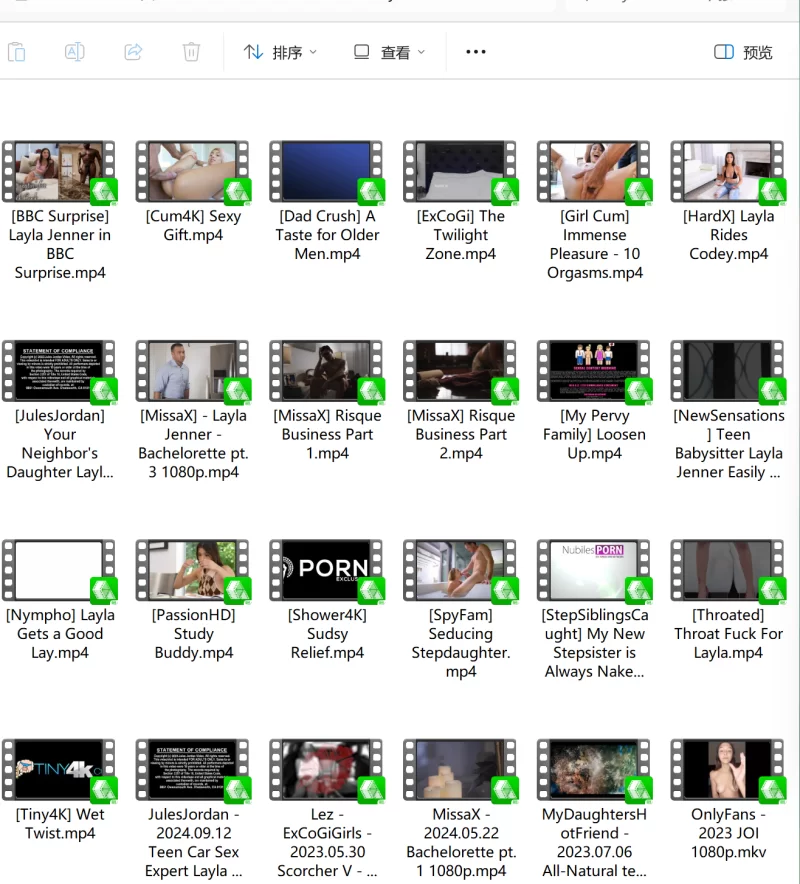Select the [HardX] Layla Rides Codey.mp4 thumbnail
Viewport: 800px width, 884px height.
(728, 172)
